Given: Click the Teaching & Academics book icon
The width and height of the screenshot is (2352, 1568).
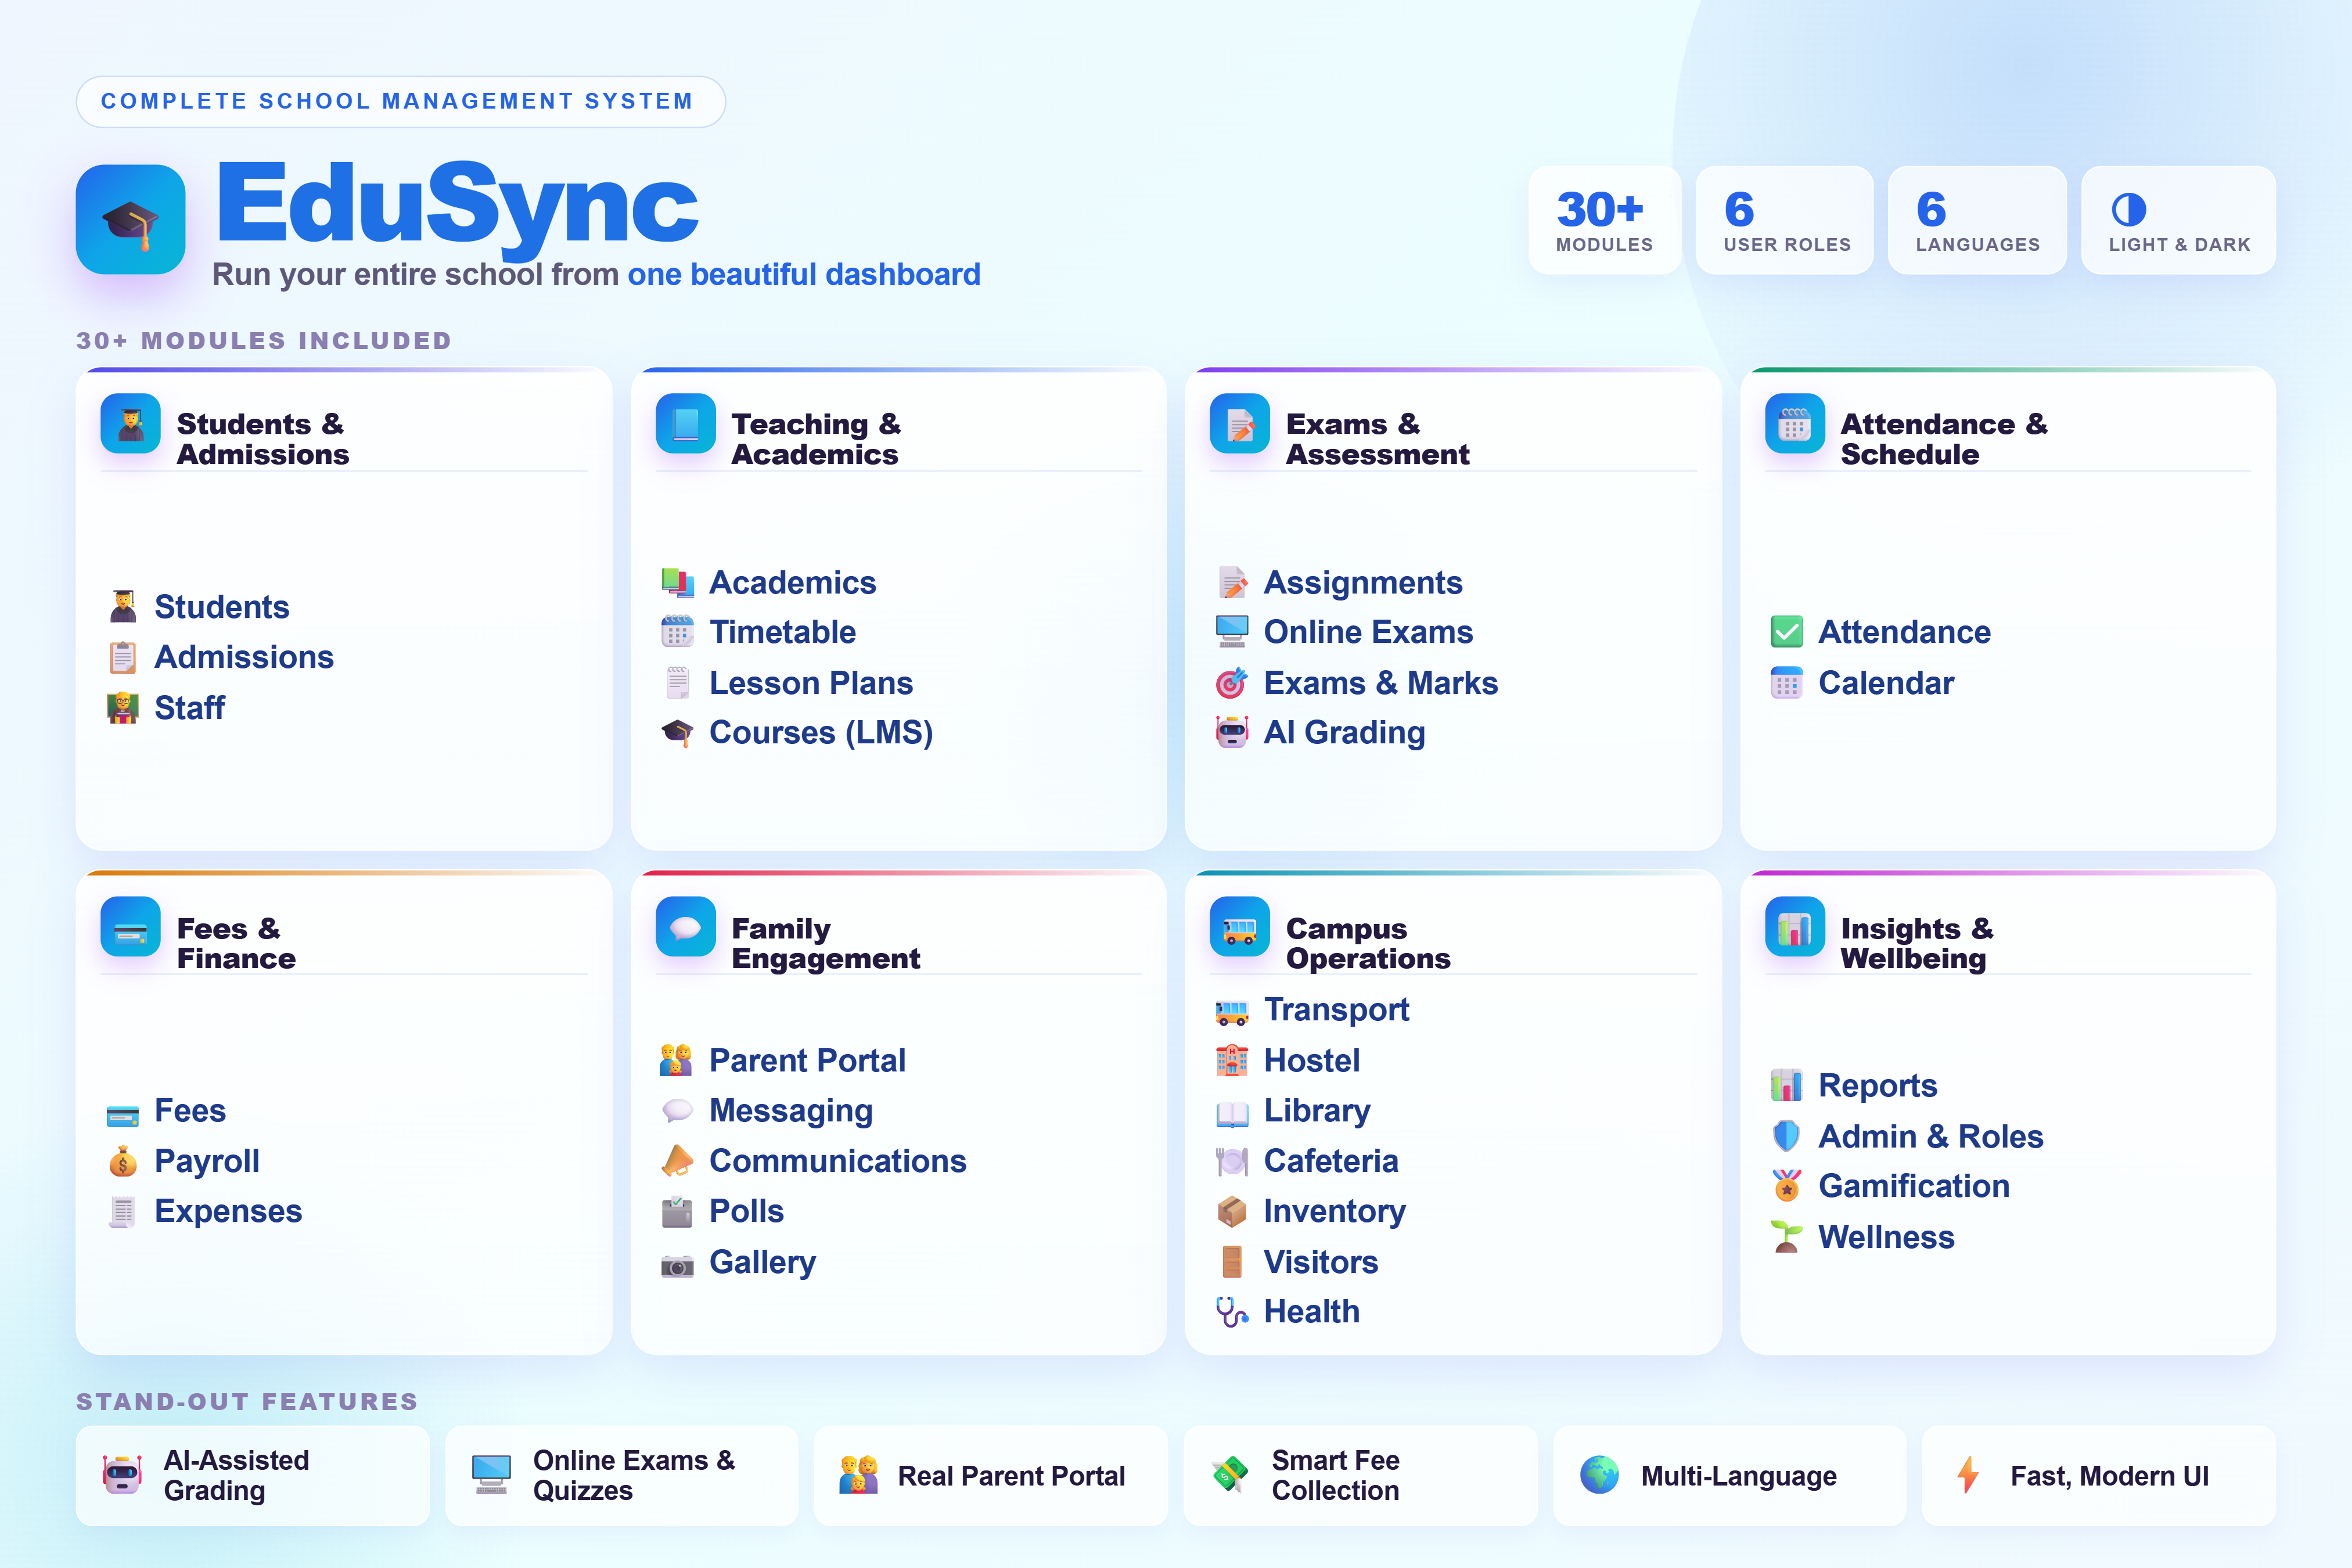Looking at the screenshot, I should click(x=685, y=424).
